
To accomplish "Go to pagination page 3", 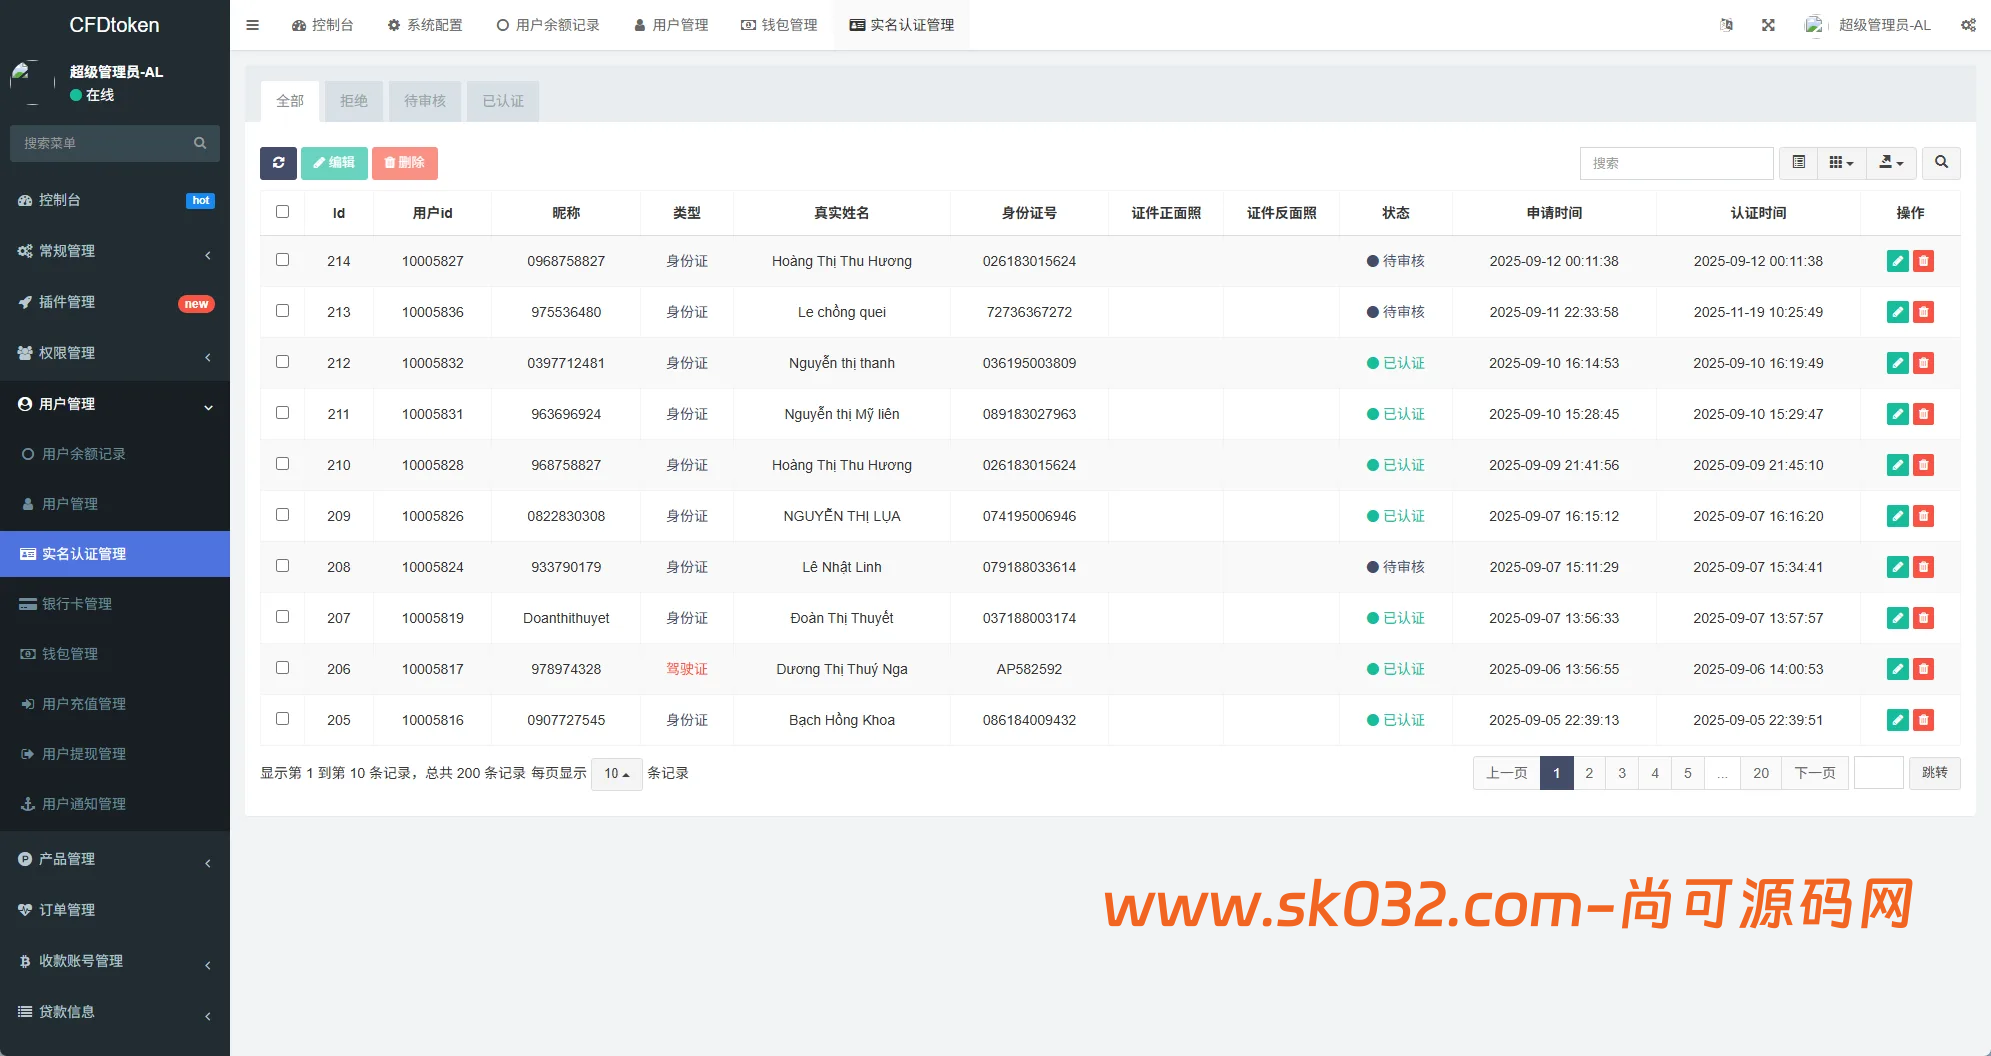I will 1622,773.
